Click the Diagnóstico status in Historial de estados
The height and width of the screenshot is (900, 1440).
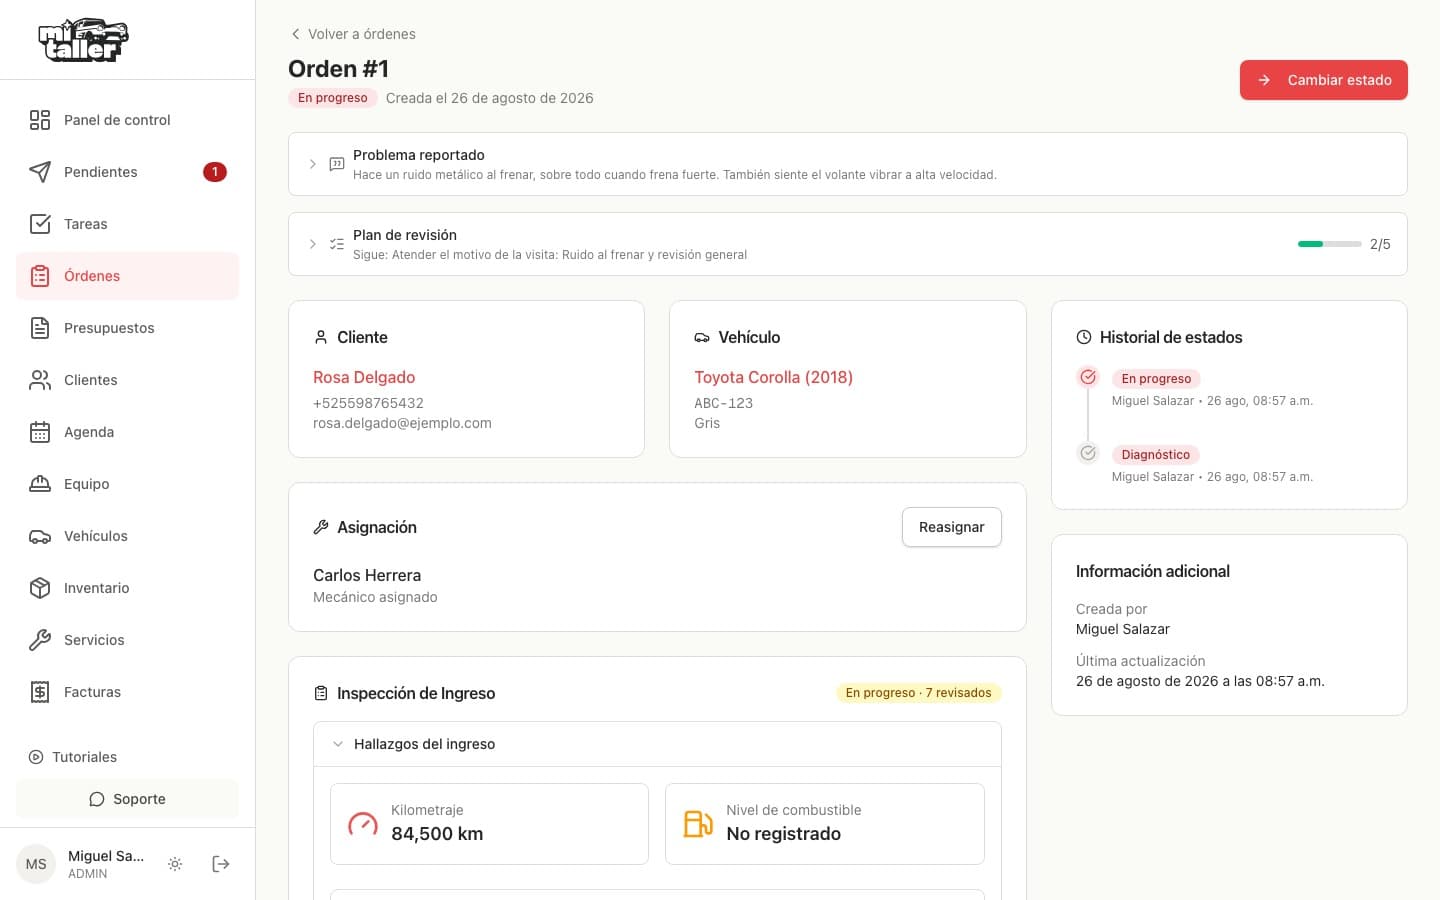pyautogui.click(x=1156, y=455)
